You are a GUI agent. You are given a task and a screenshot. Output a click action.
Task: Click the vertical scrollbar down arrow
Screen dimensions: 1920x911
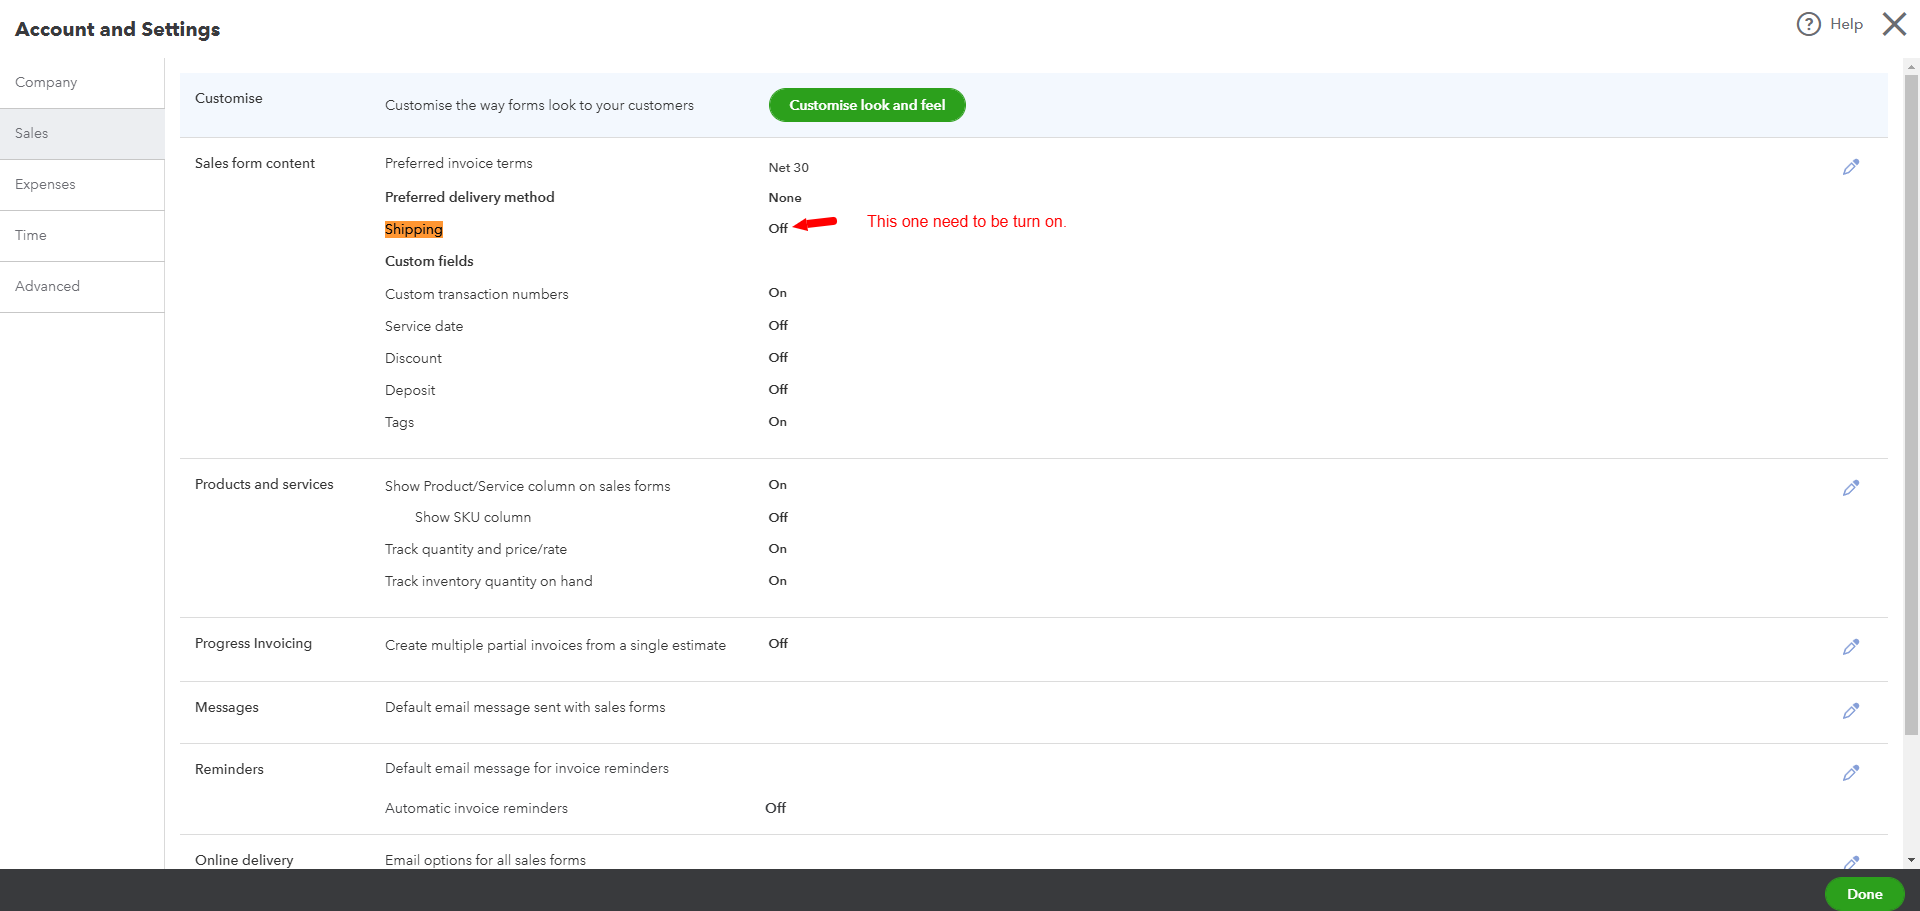click(1911, 859)
